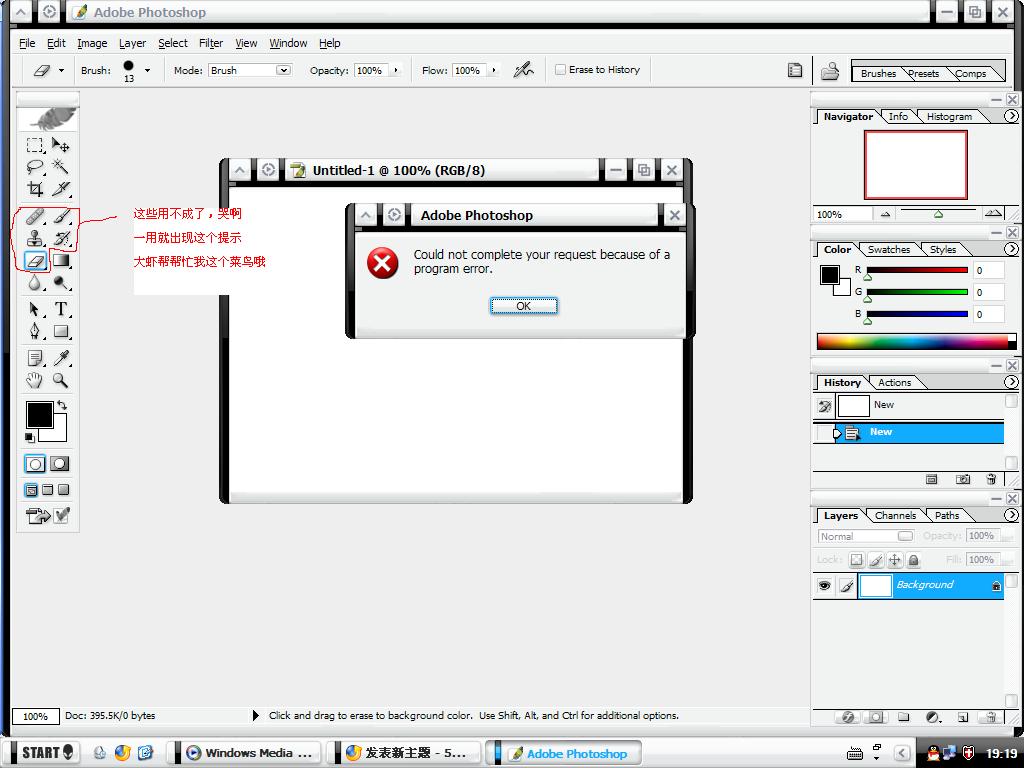Image resolution: width=1024 pixels, height=768 pixels.
Task: Pick the Hand tool
Action: [x=35, y=380]
